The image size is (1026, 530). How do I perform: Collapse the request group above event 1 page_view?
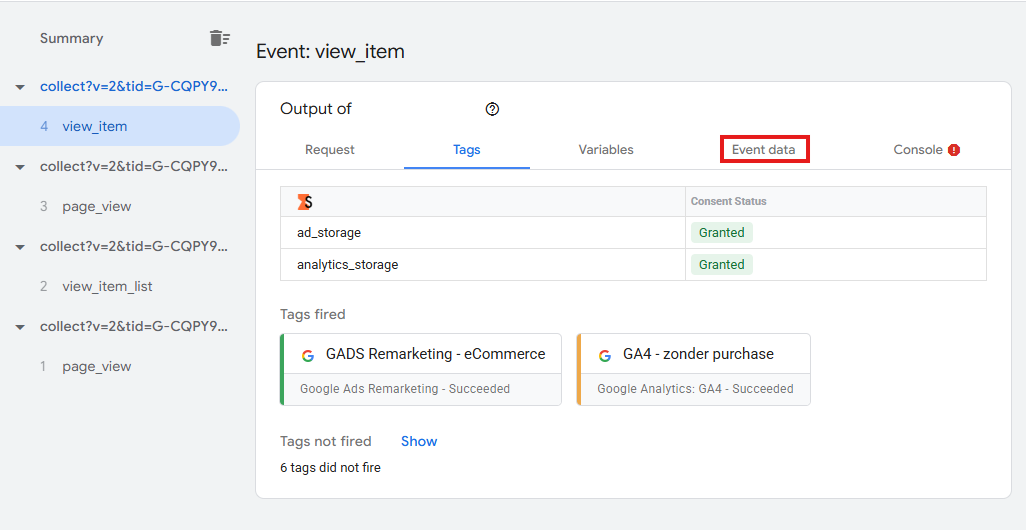(x=19, y=327)
